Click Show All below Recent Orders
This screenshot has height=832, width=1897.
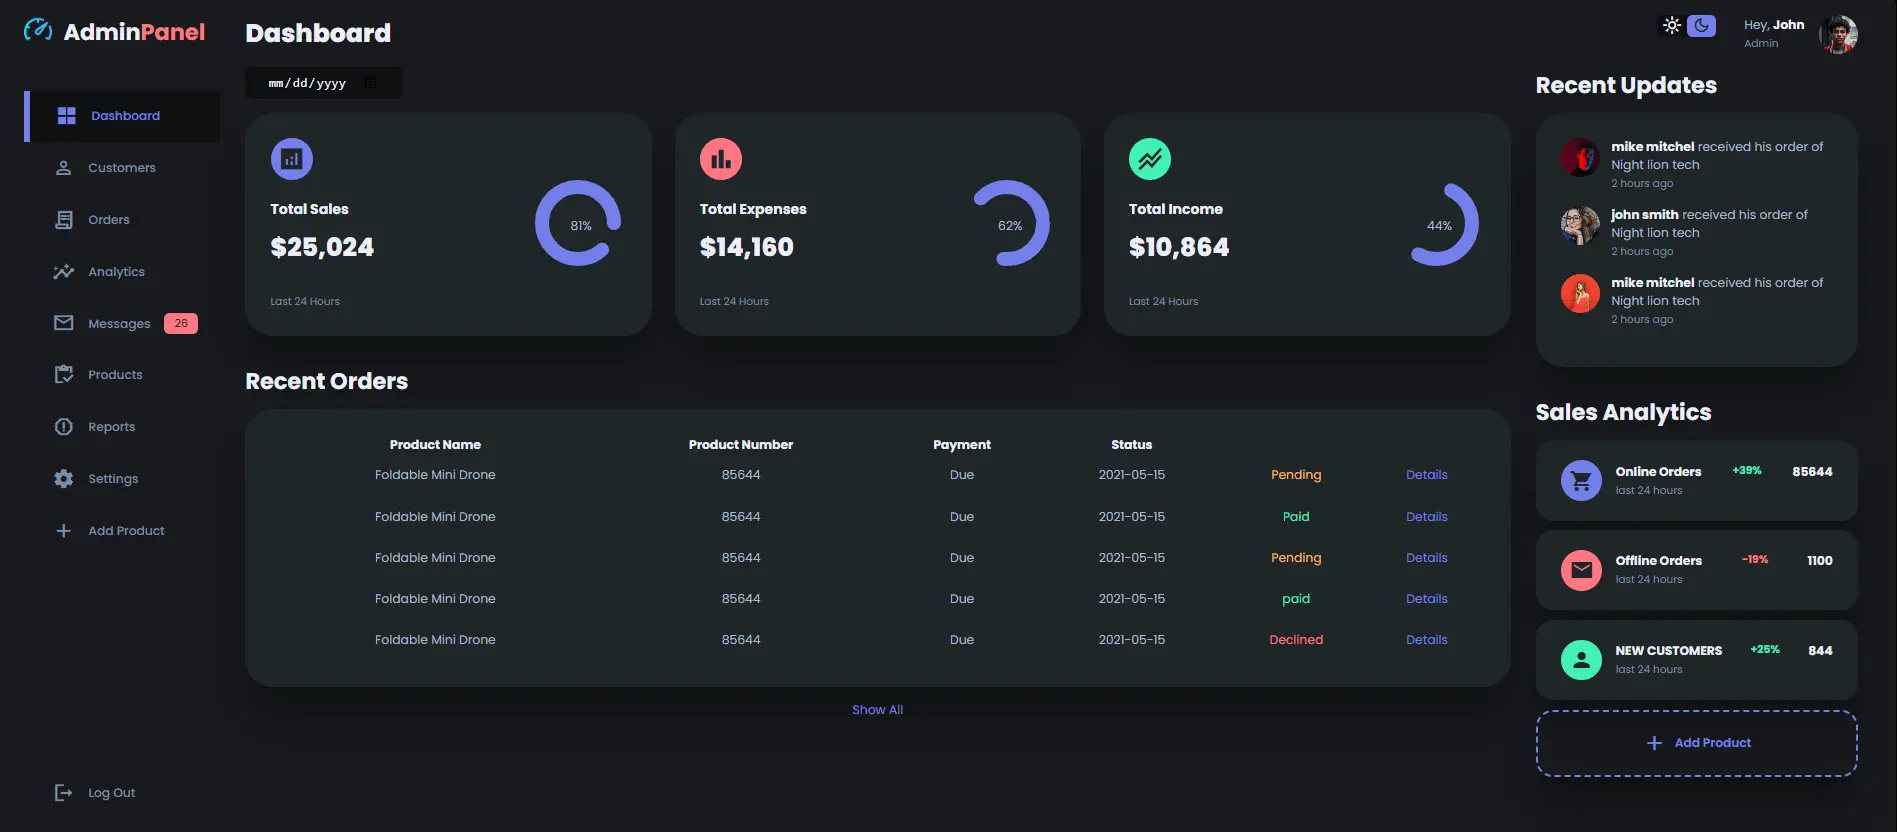click(x=877, y=710)
